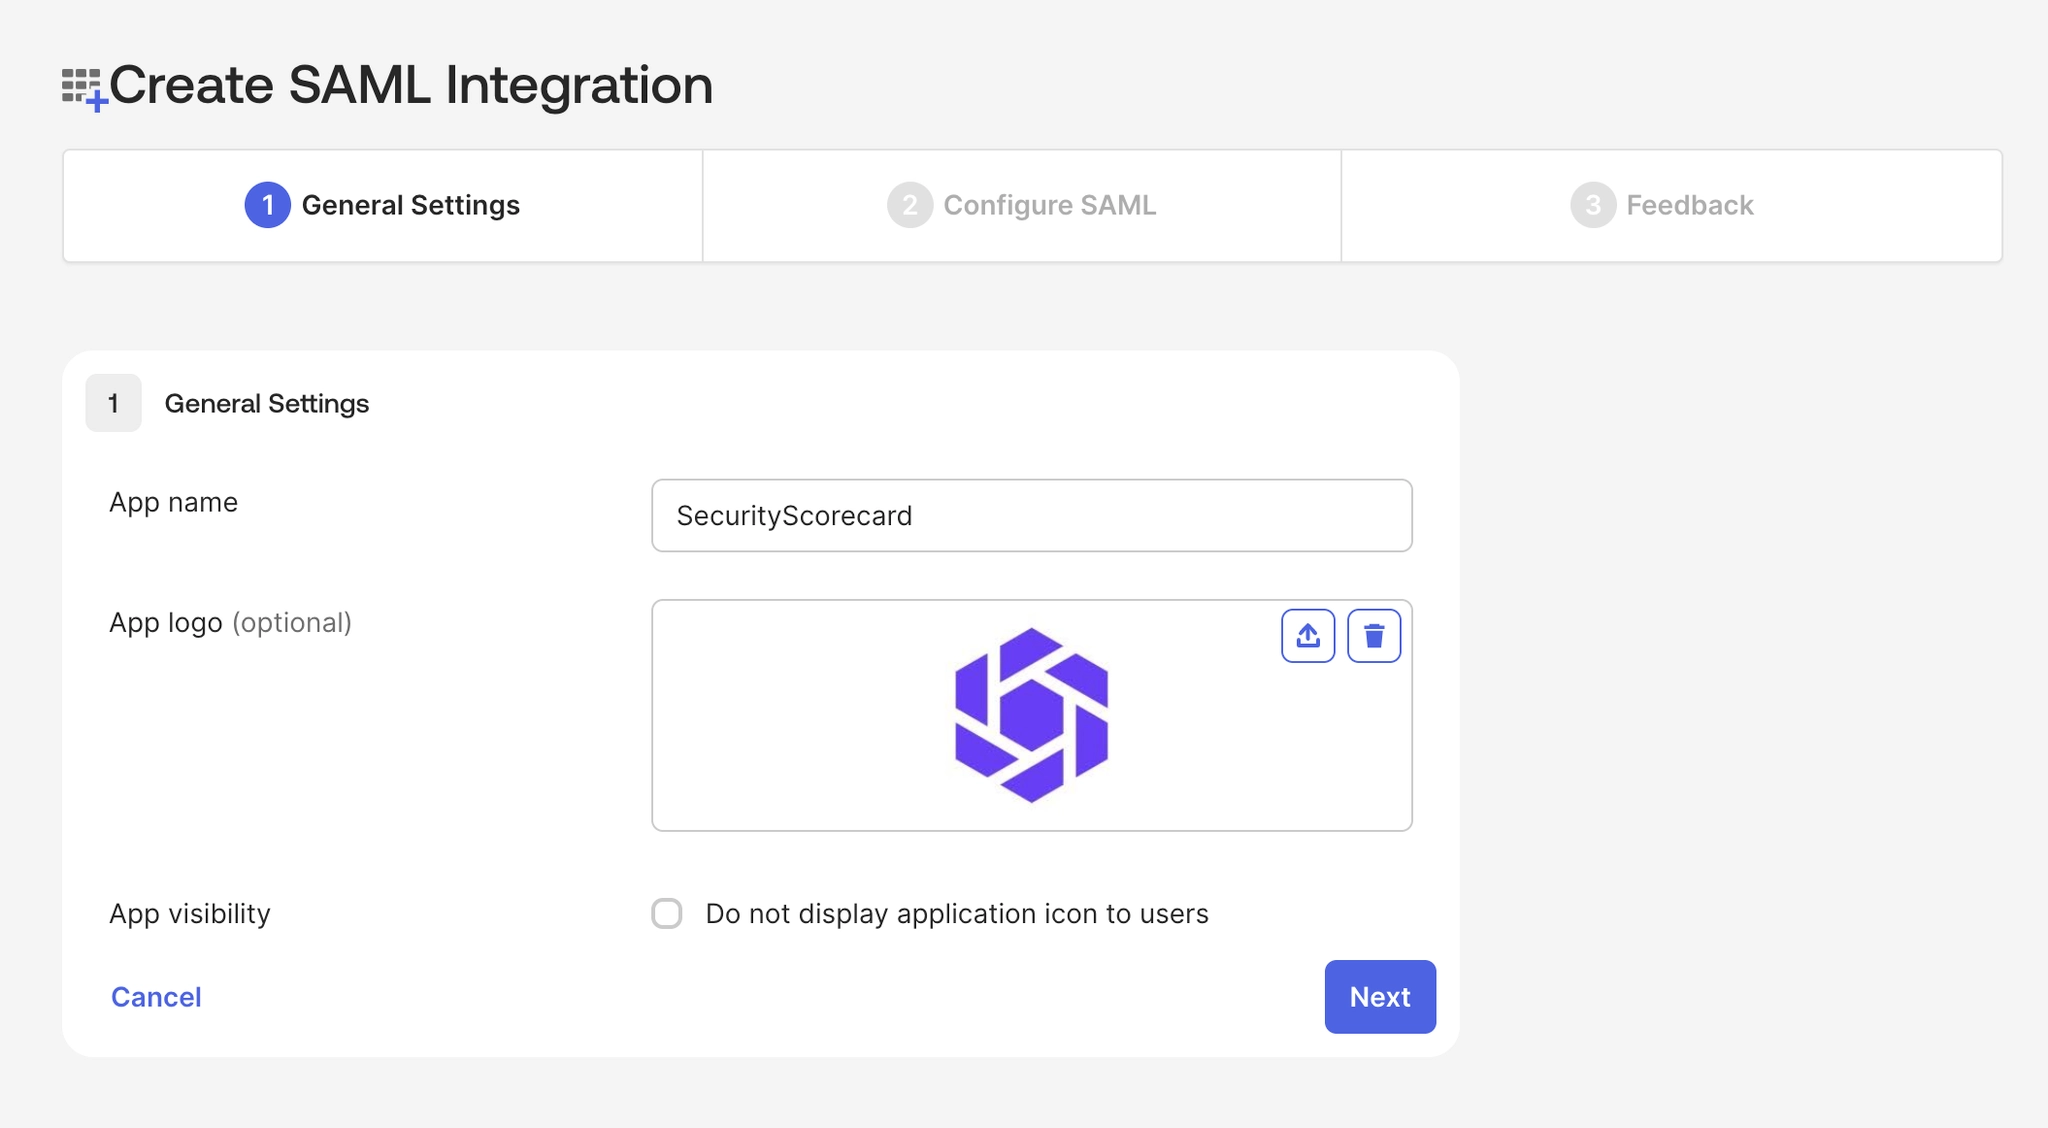Click the Create SAML Integration heading

pyautogui.click(x=410, y=85)
